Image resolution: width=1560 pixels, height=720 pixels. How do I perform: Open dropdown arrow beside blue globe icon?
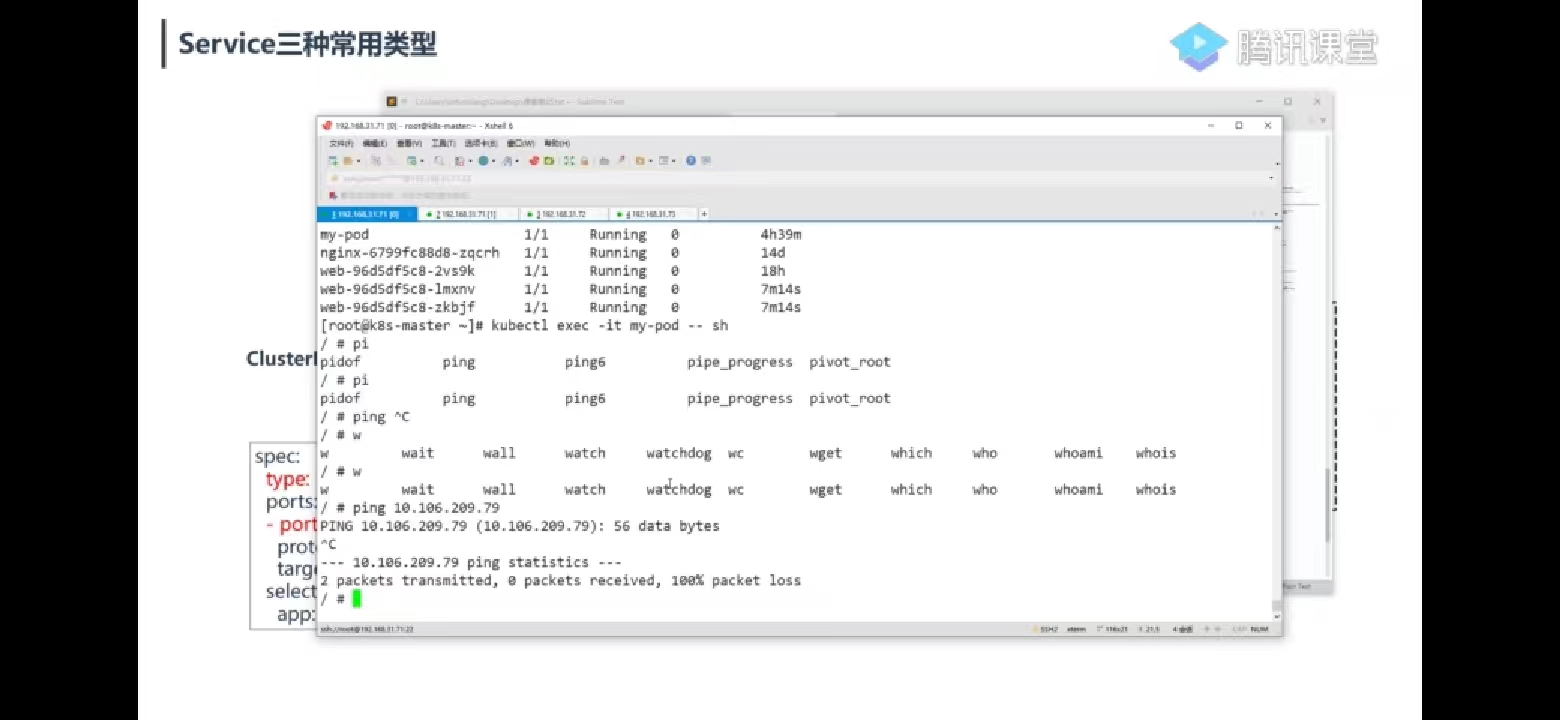(493, 161)
